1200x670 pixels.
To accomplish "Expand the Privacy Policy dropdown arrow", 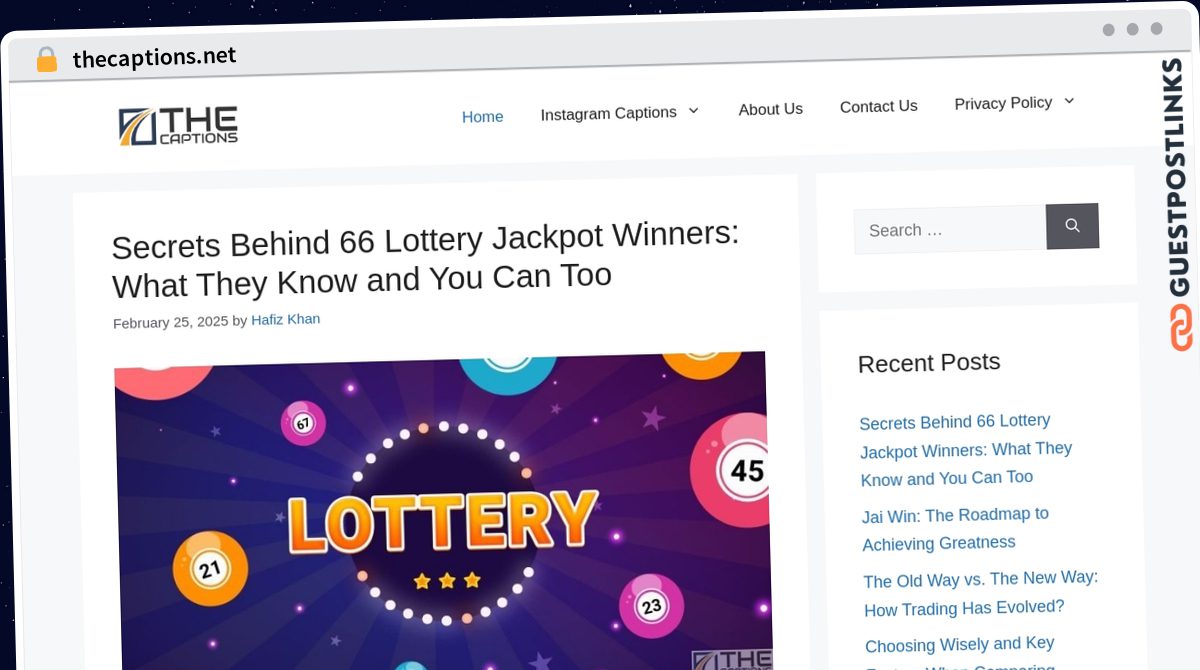I will pos(1068,101).
